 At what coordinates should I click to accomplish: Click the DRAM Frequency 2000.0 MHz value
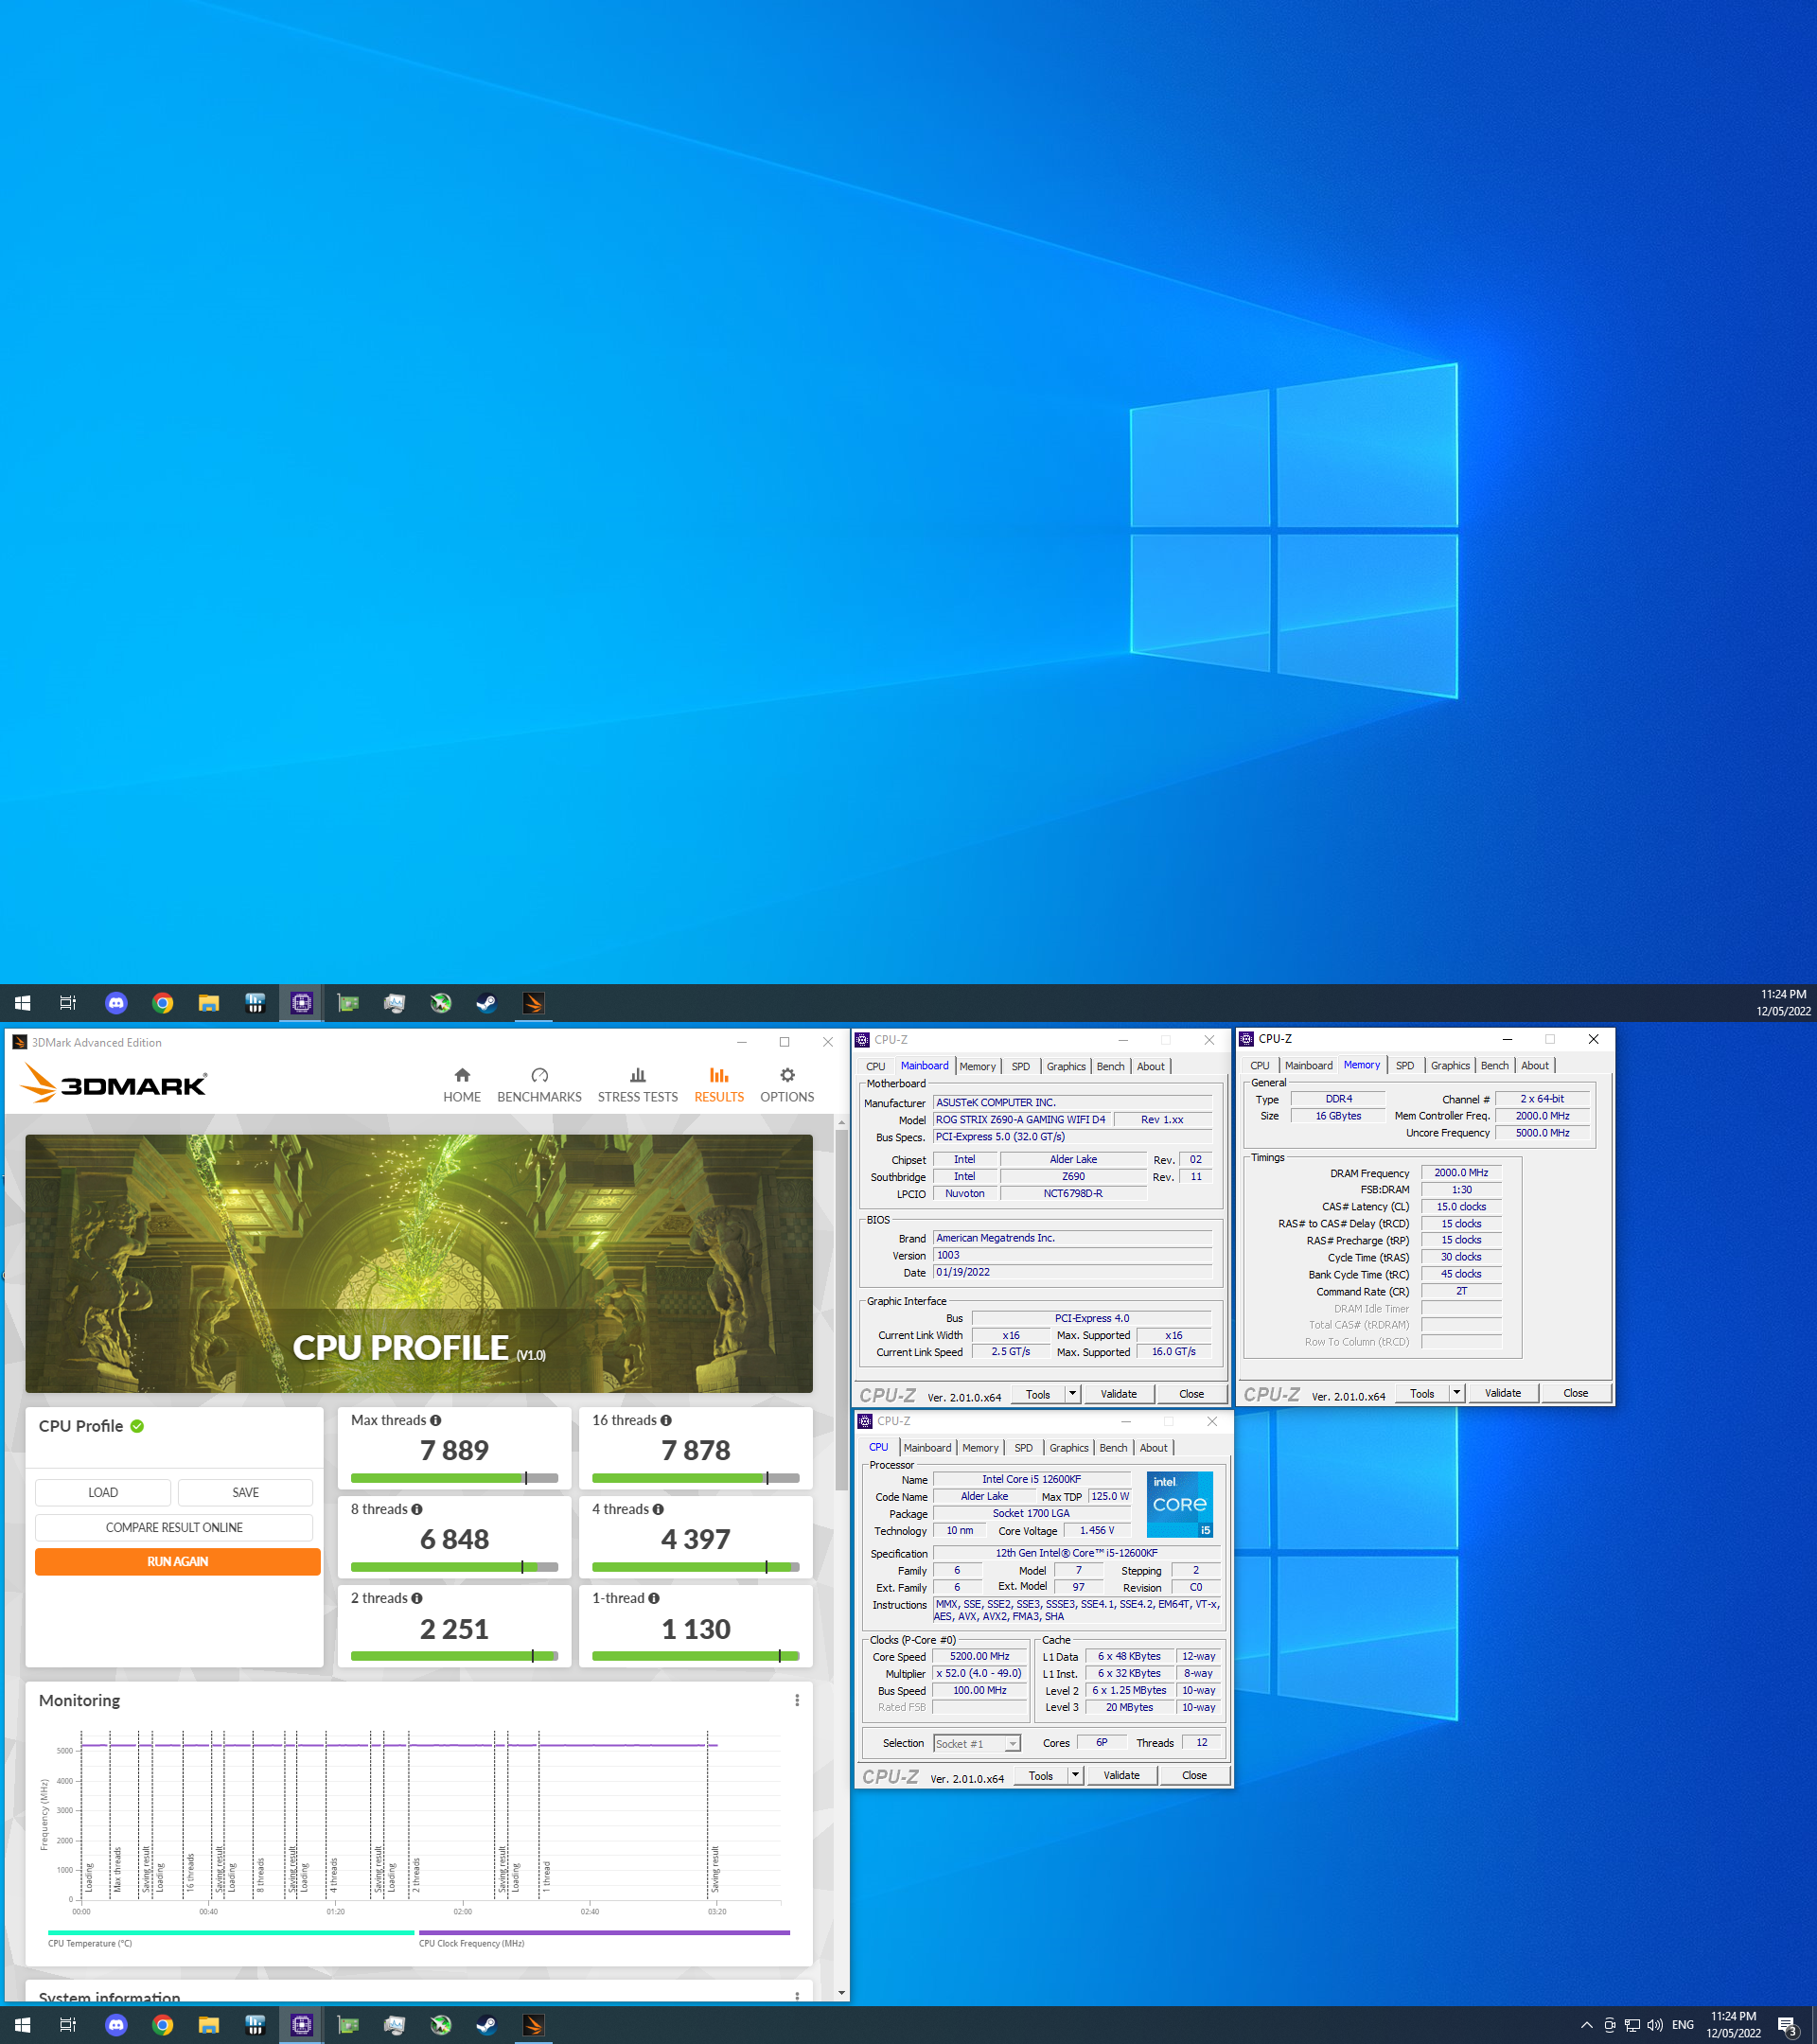(x=1461, y=1173)
